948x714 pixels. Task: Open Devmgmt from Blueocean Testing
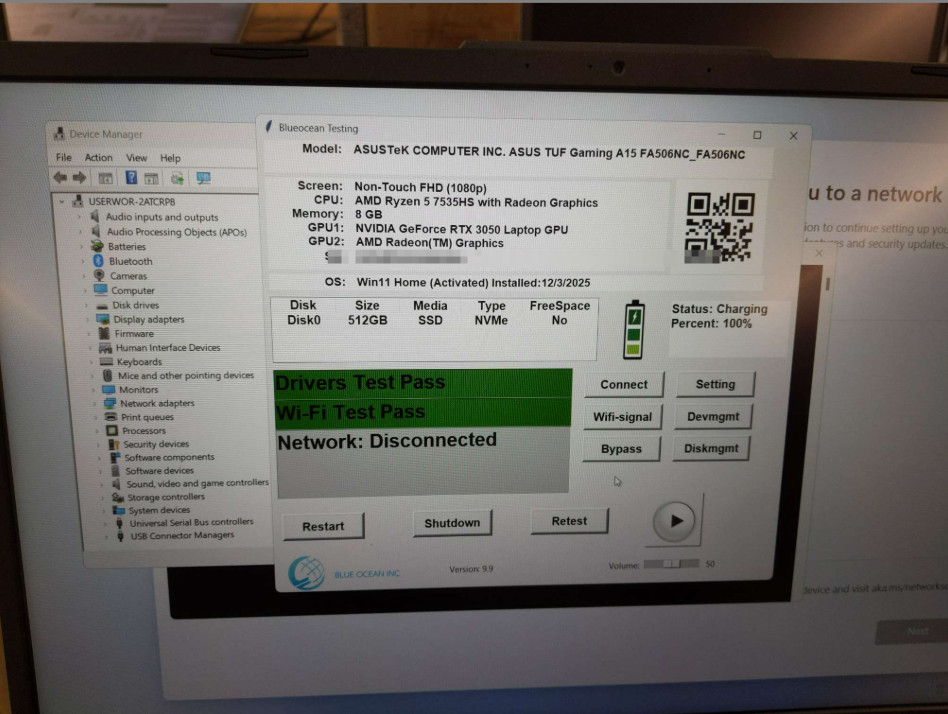pyautogui.click(x=713, y=416)
